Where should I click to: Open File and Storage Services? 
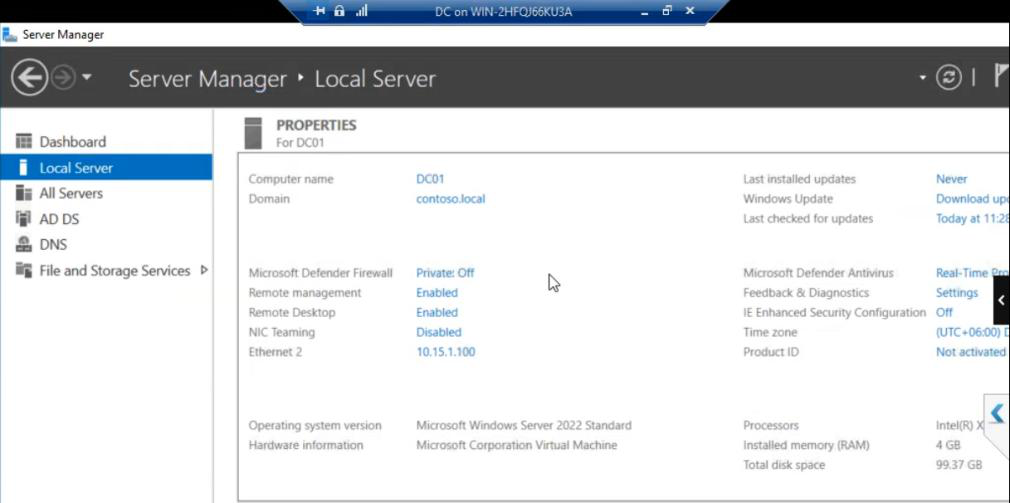(x=115, y=270)
